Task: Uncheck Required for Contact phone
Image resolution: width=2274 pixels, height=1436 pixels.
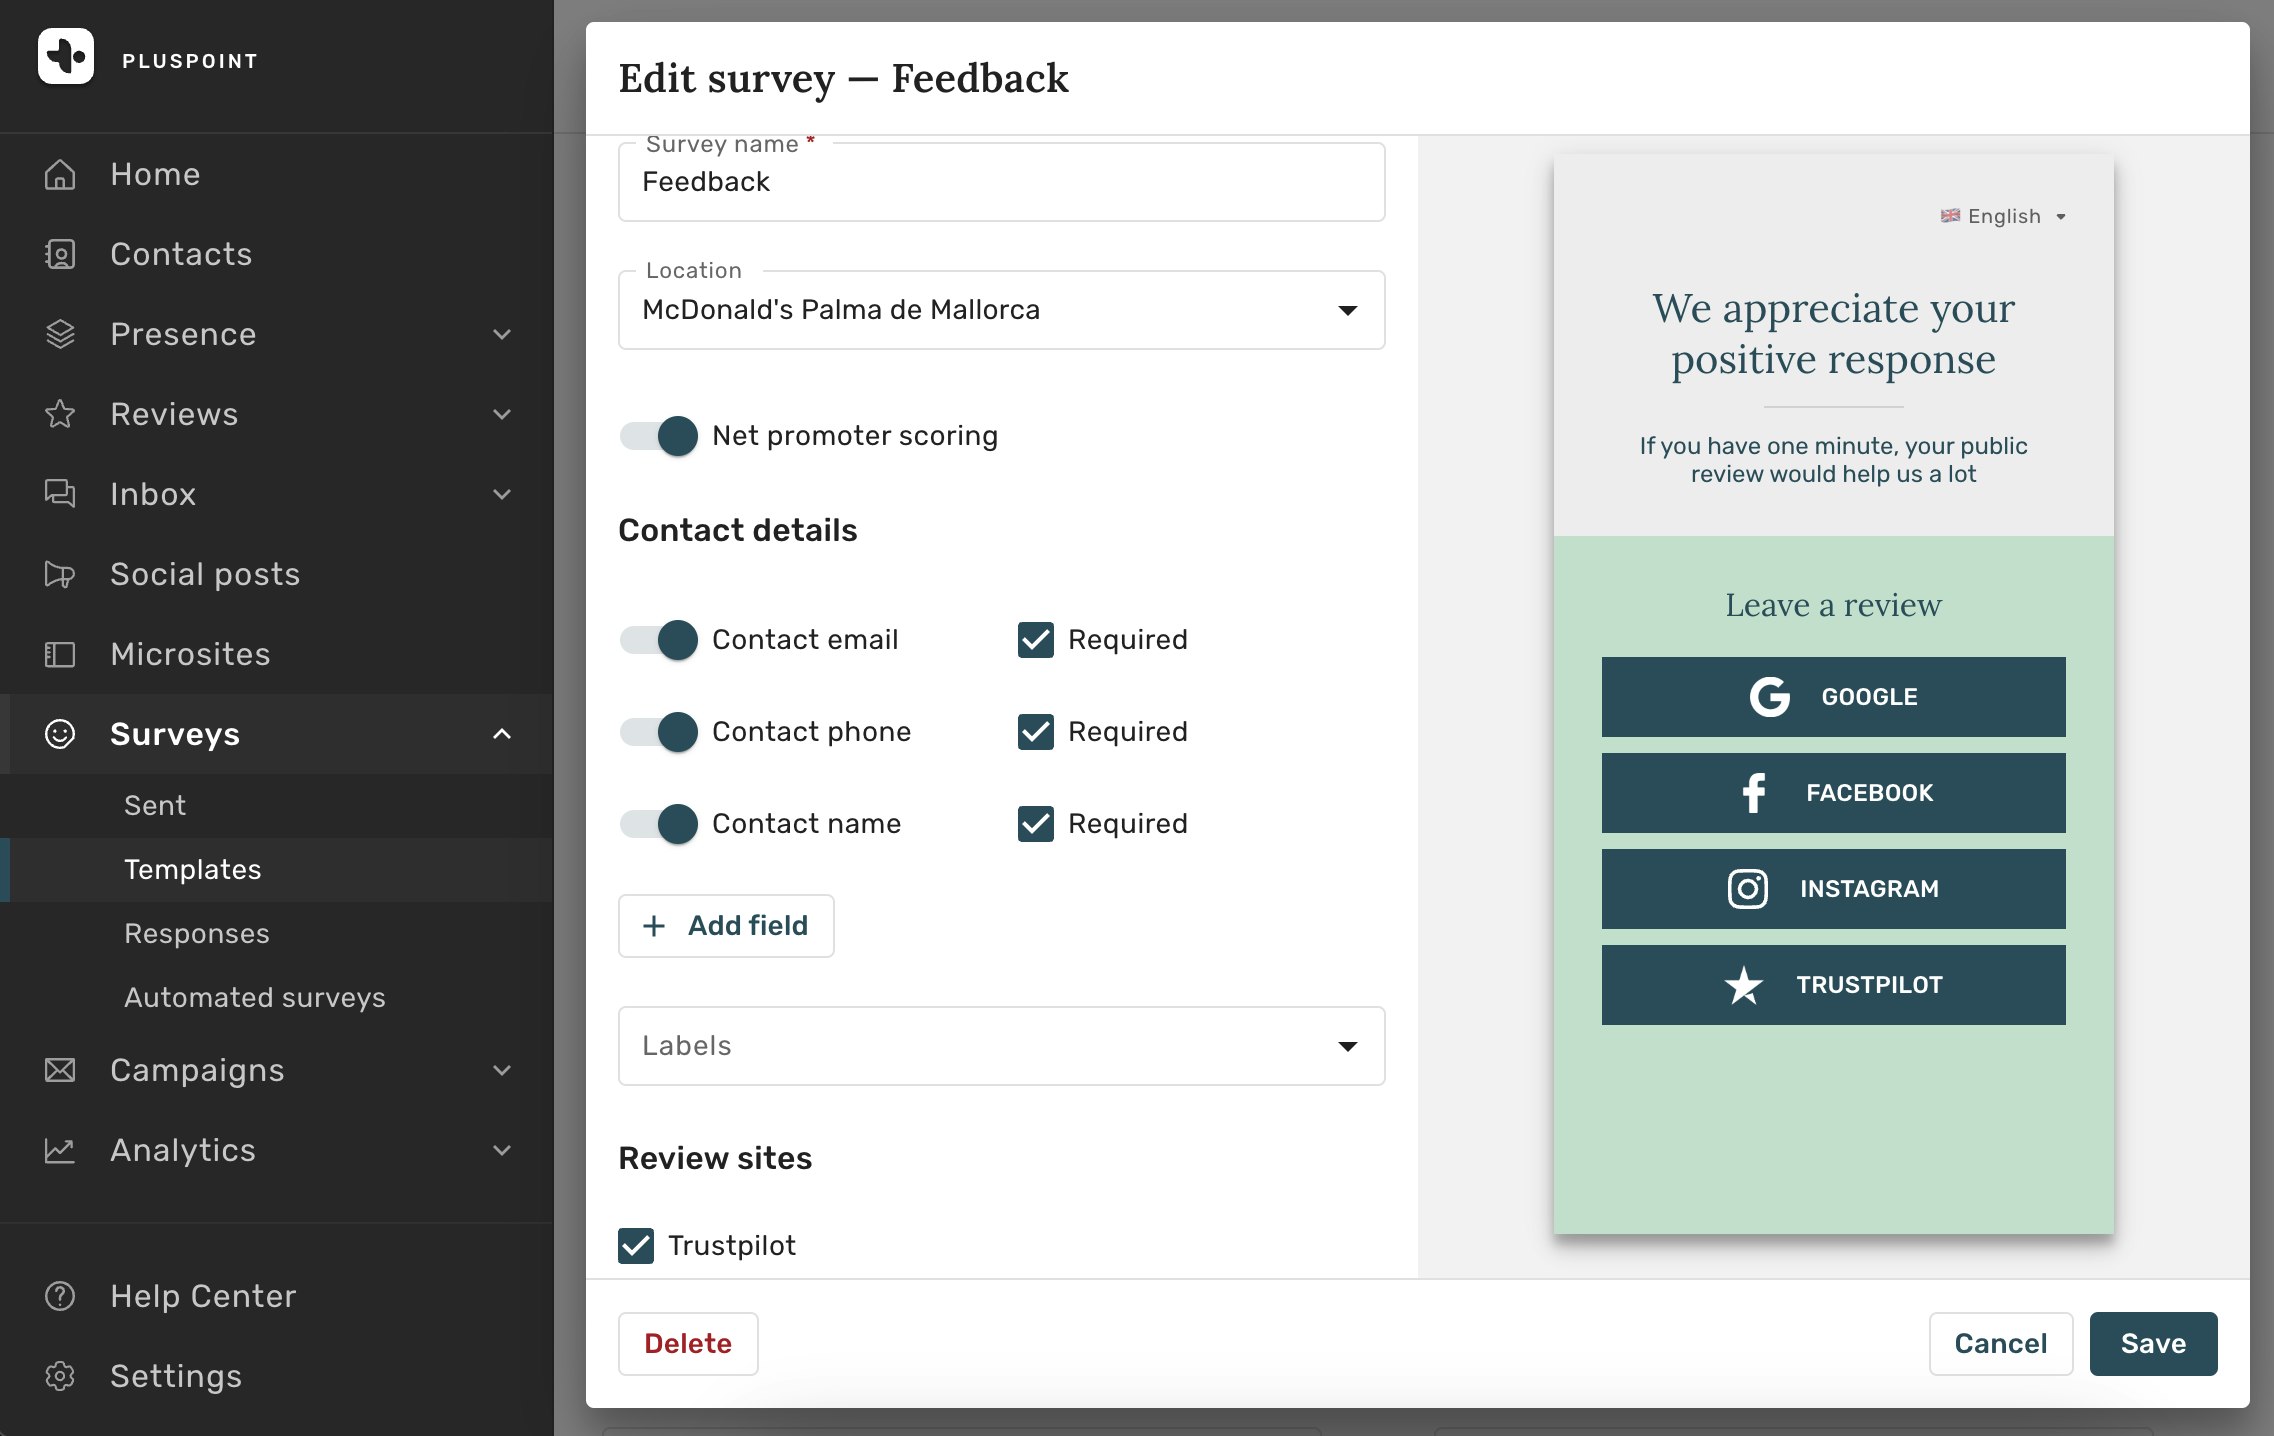Action: pyautogui.click(x=1036, y=732)
